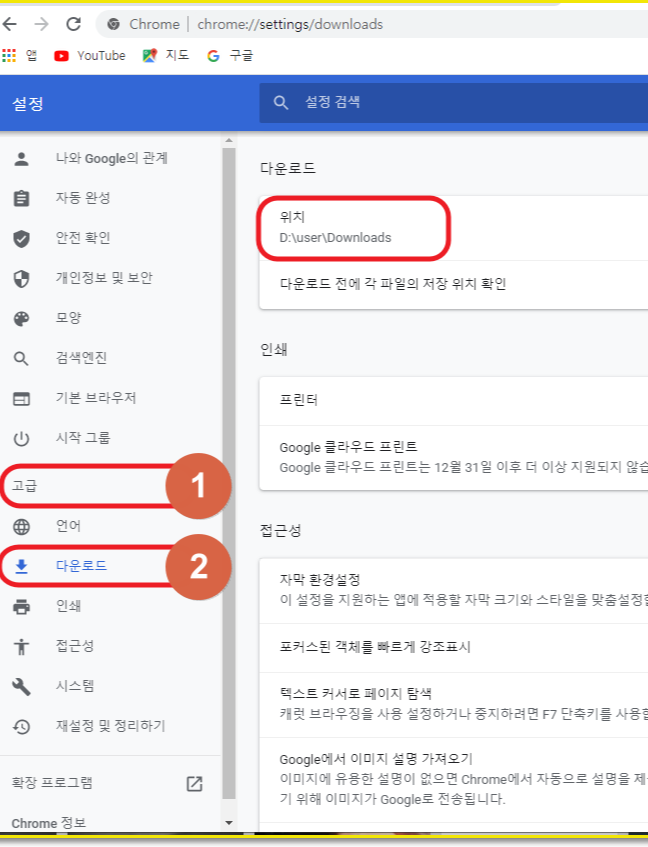Image resolution: width=648 pixels, height=847 pixels.
Task: Click the external link icon beside 확장 프로그램
Action: [x=194, y=783]
